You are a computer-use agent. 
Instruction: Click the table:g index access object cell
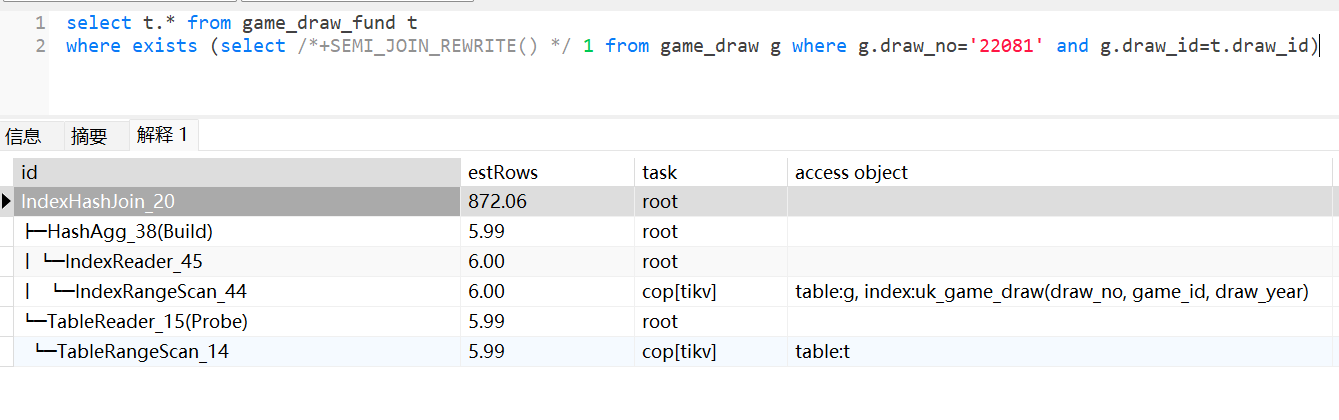pyautogui.click(x=1060, y=291)
